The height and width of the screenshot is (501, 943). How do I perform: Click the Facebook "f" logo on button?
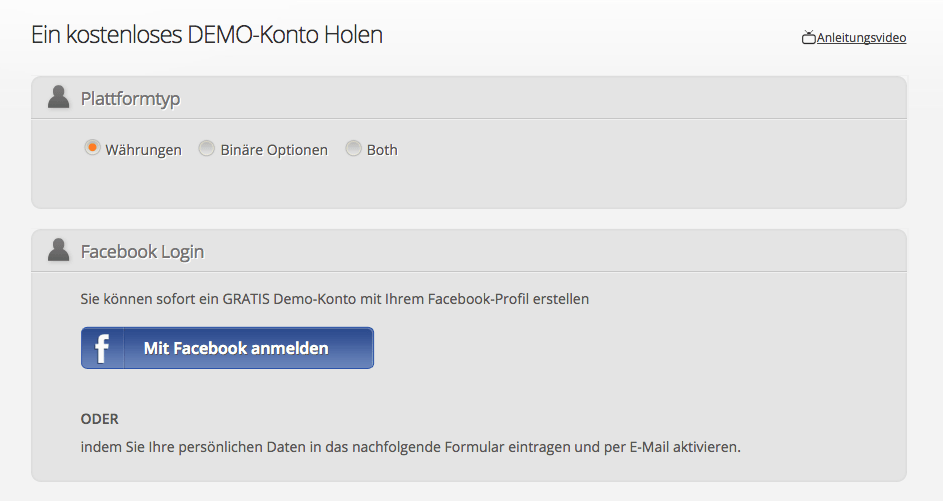[x=102, y=348]
